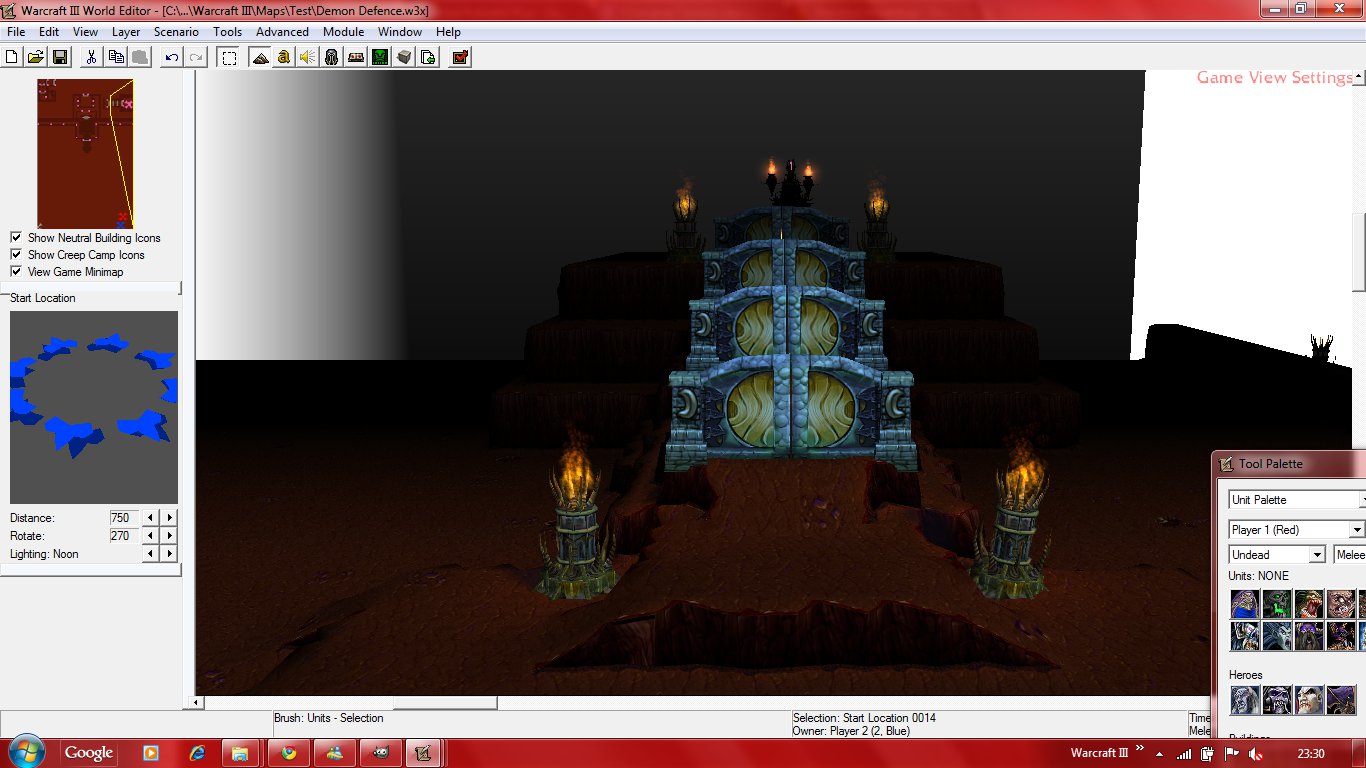Image resolution: width=1366 pixels, height=768 pixels.
Task: Click the Distance value field
Action: coord(122,518)
